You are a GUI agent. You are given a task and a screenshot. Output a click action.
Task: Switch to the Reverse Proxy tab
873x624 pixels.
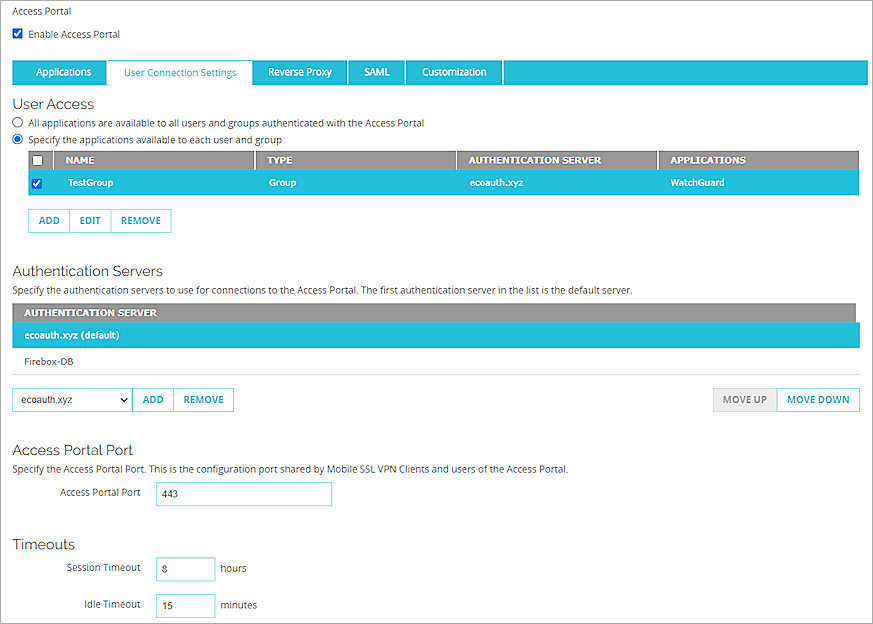pos(299,72)
